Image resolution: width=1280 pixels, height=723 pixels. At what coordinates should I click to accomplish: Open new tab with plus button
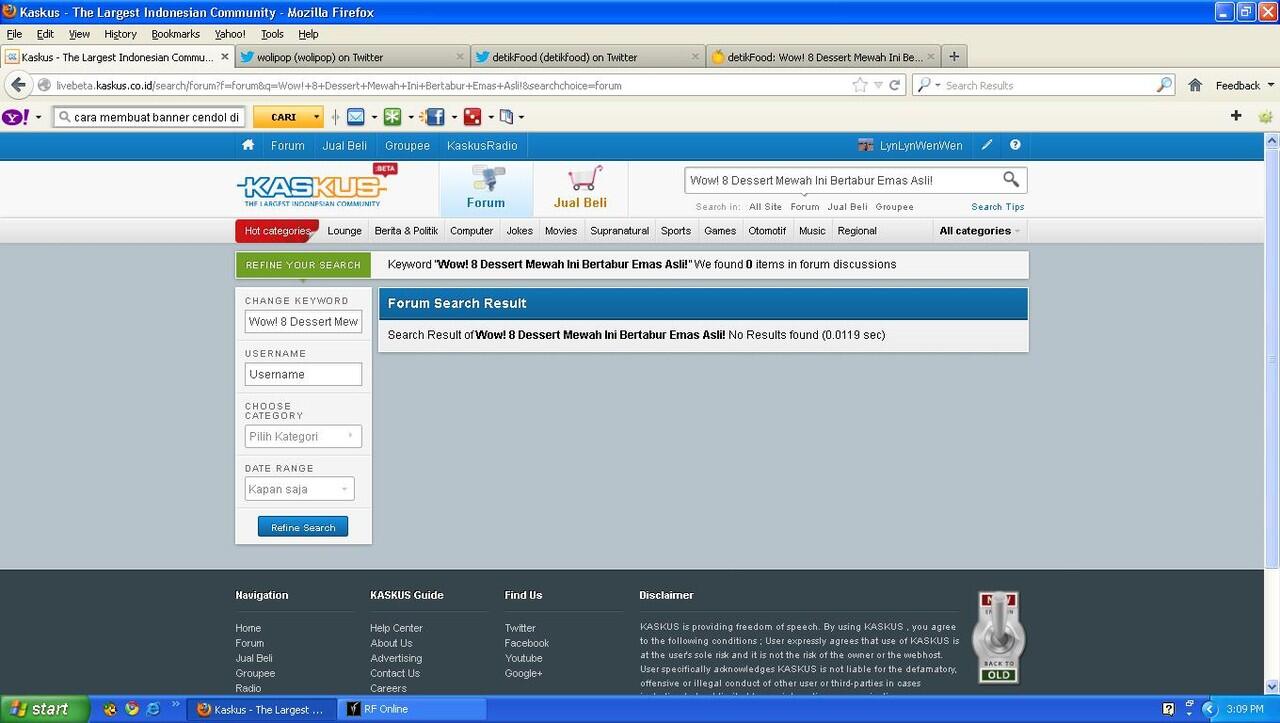click(953, 57)
